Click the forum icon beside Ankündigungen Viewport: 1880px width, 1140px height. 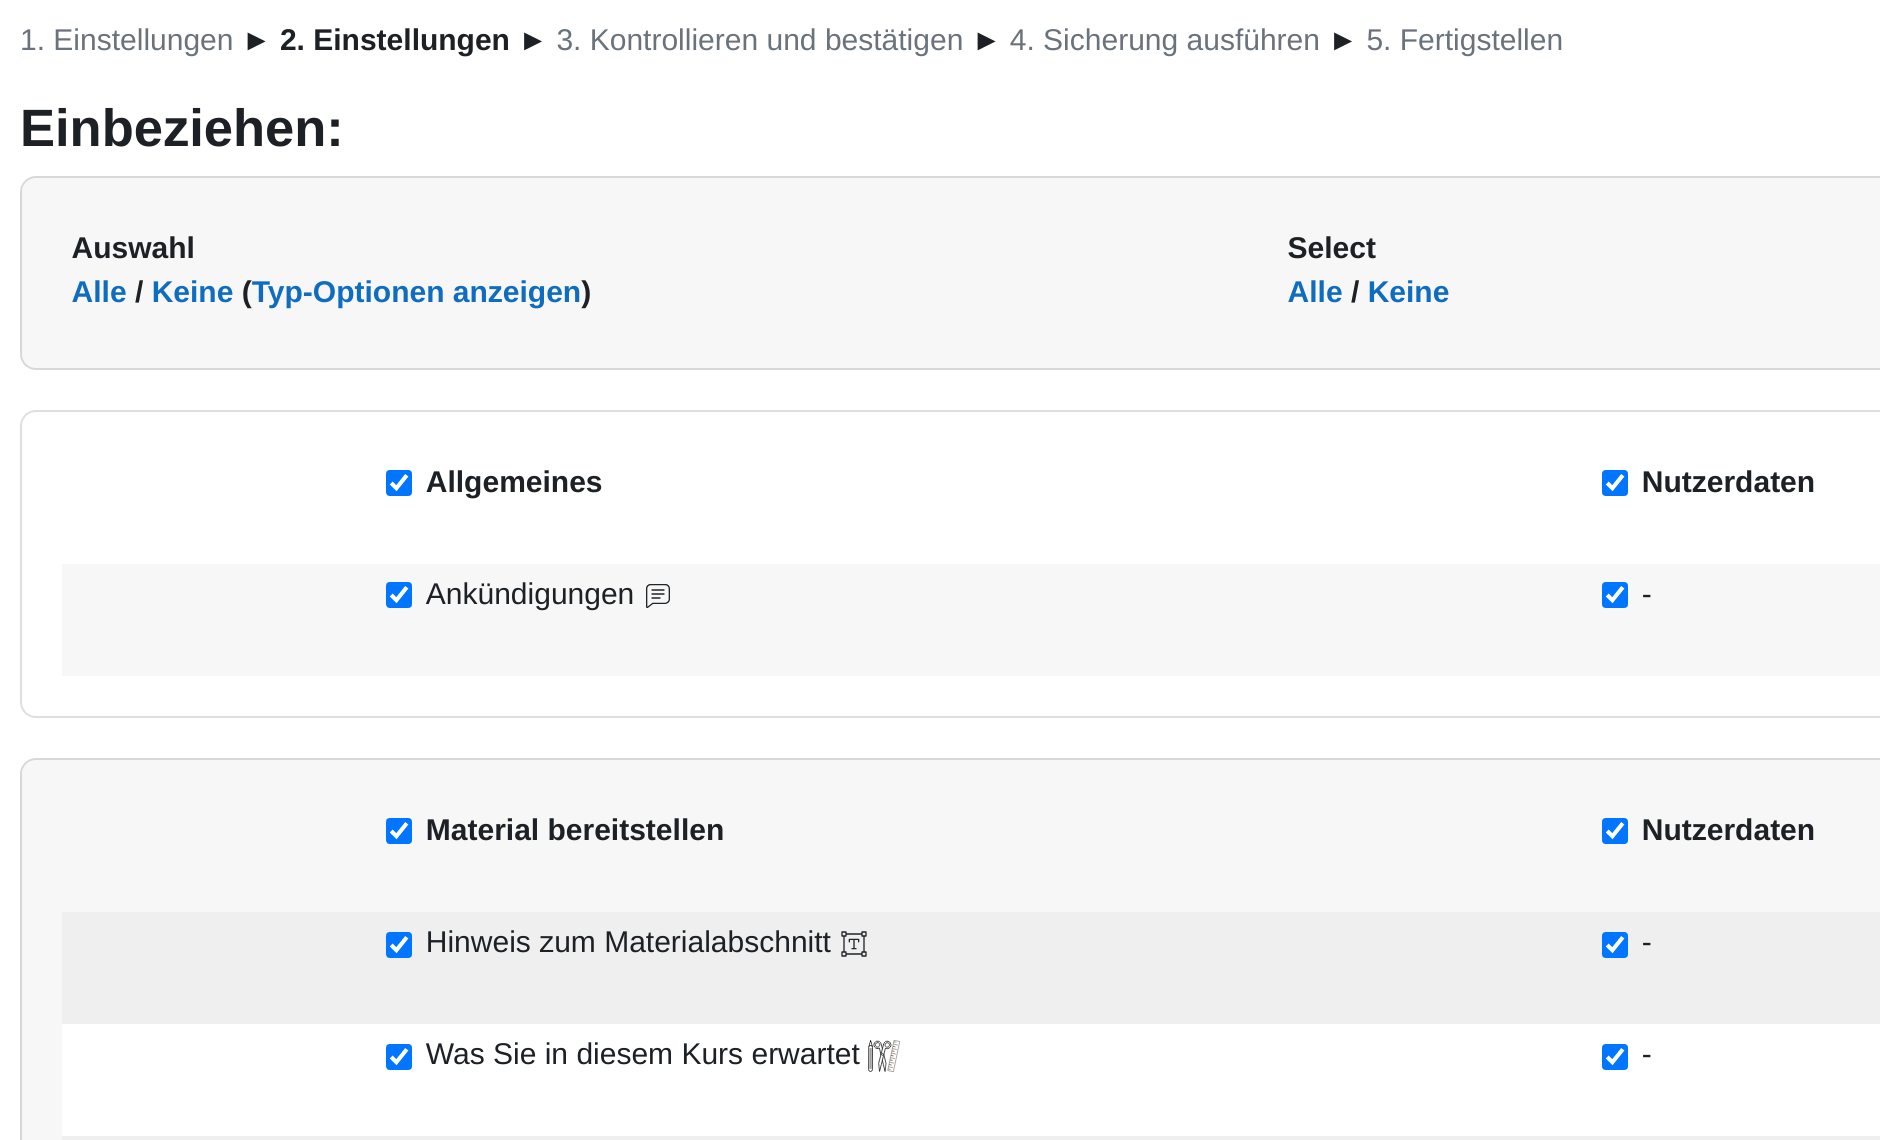coord(658,596)
